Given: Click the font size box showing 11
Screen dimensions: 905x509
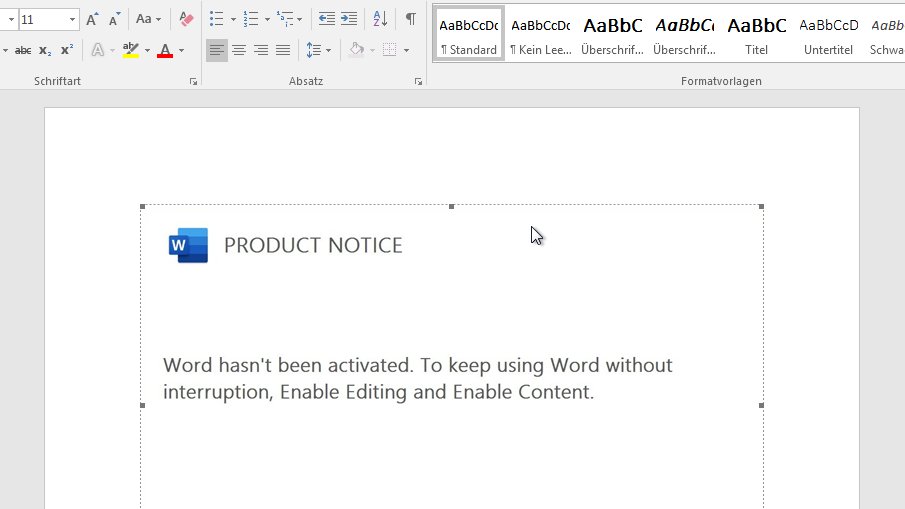Looking at the screenshot, I should click(x=43, y=20).
